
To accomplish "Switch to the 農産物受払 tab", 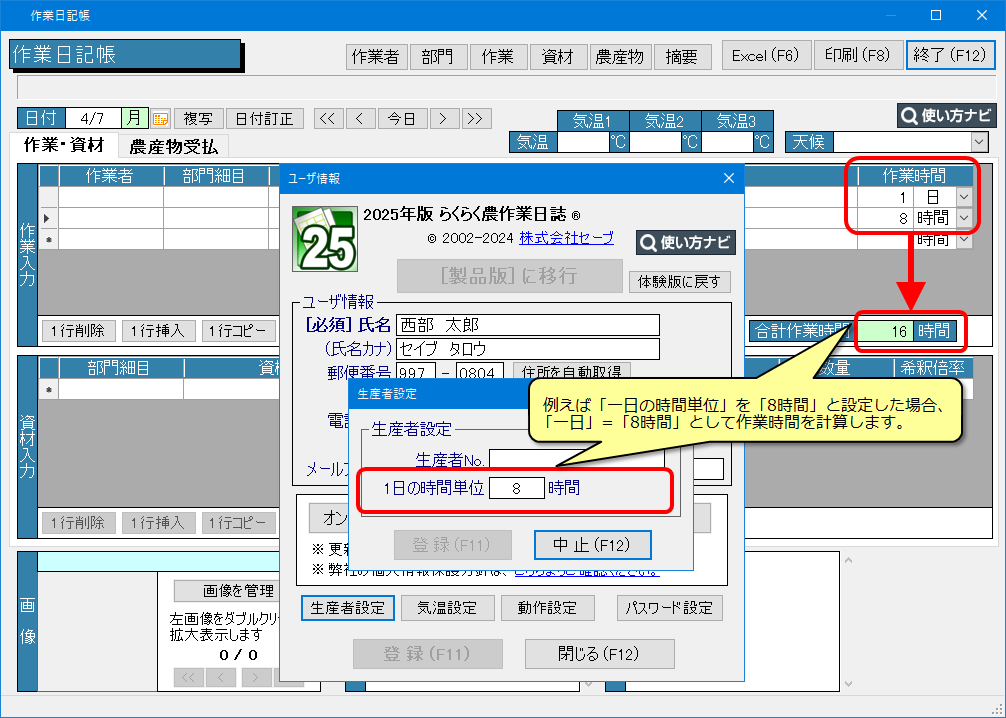I will (x=173, y=146).
